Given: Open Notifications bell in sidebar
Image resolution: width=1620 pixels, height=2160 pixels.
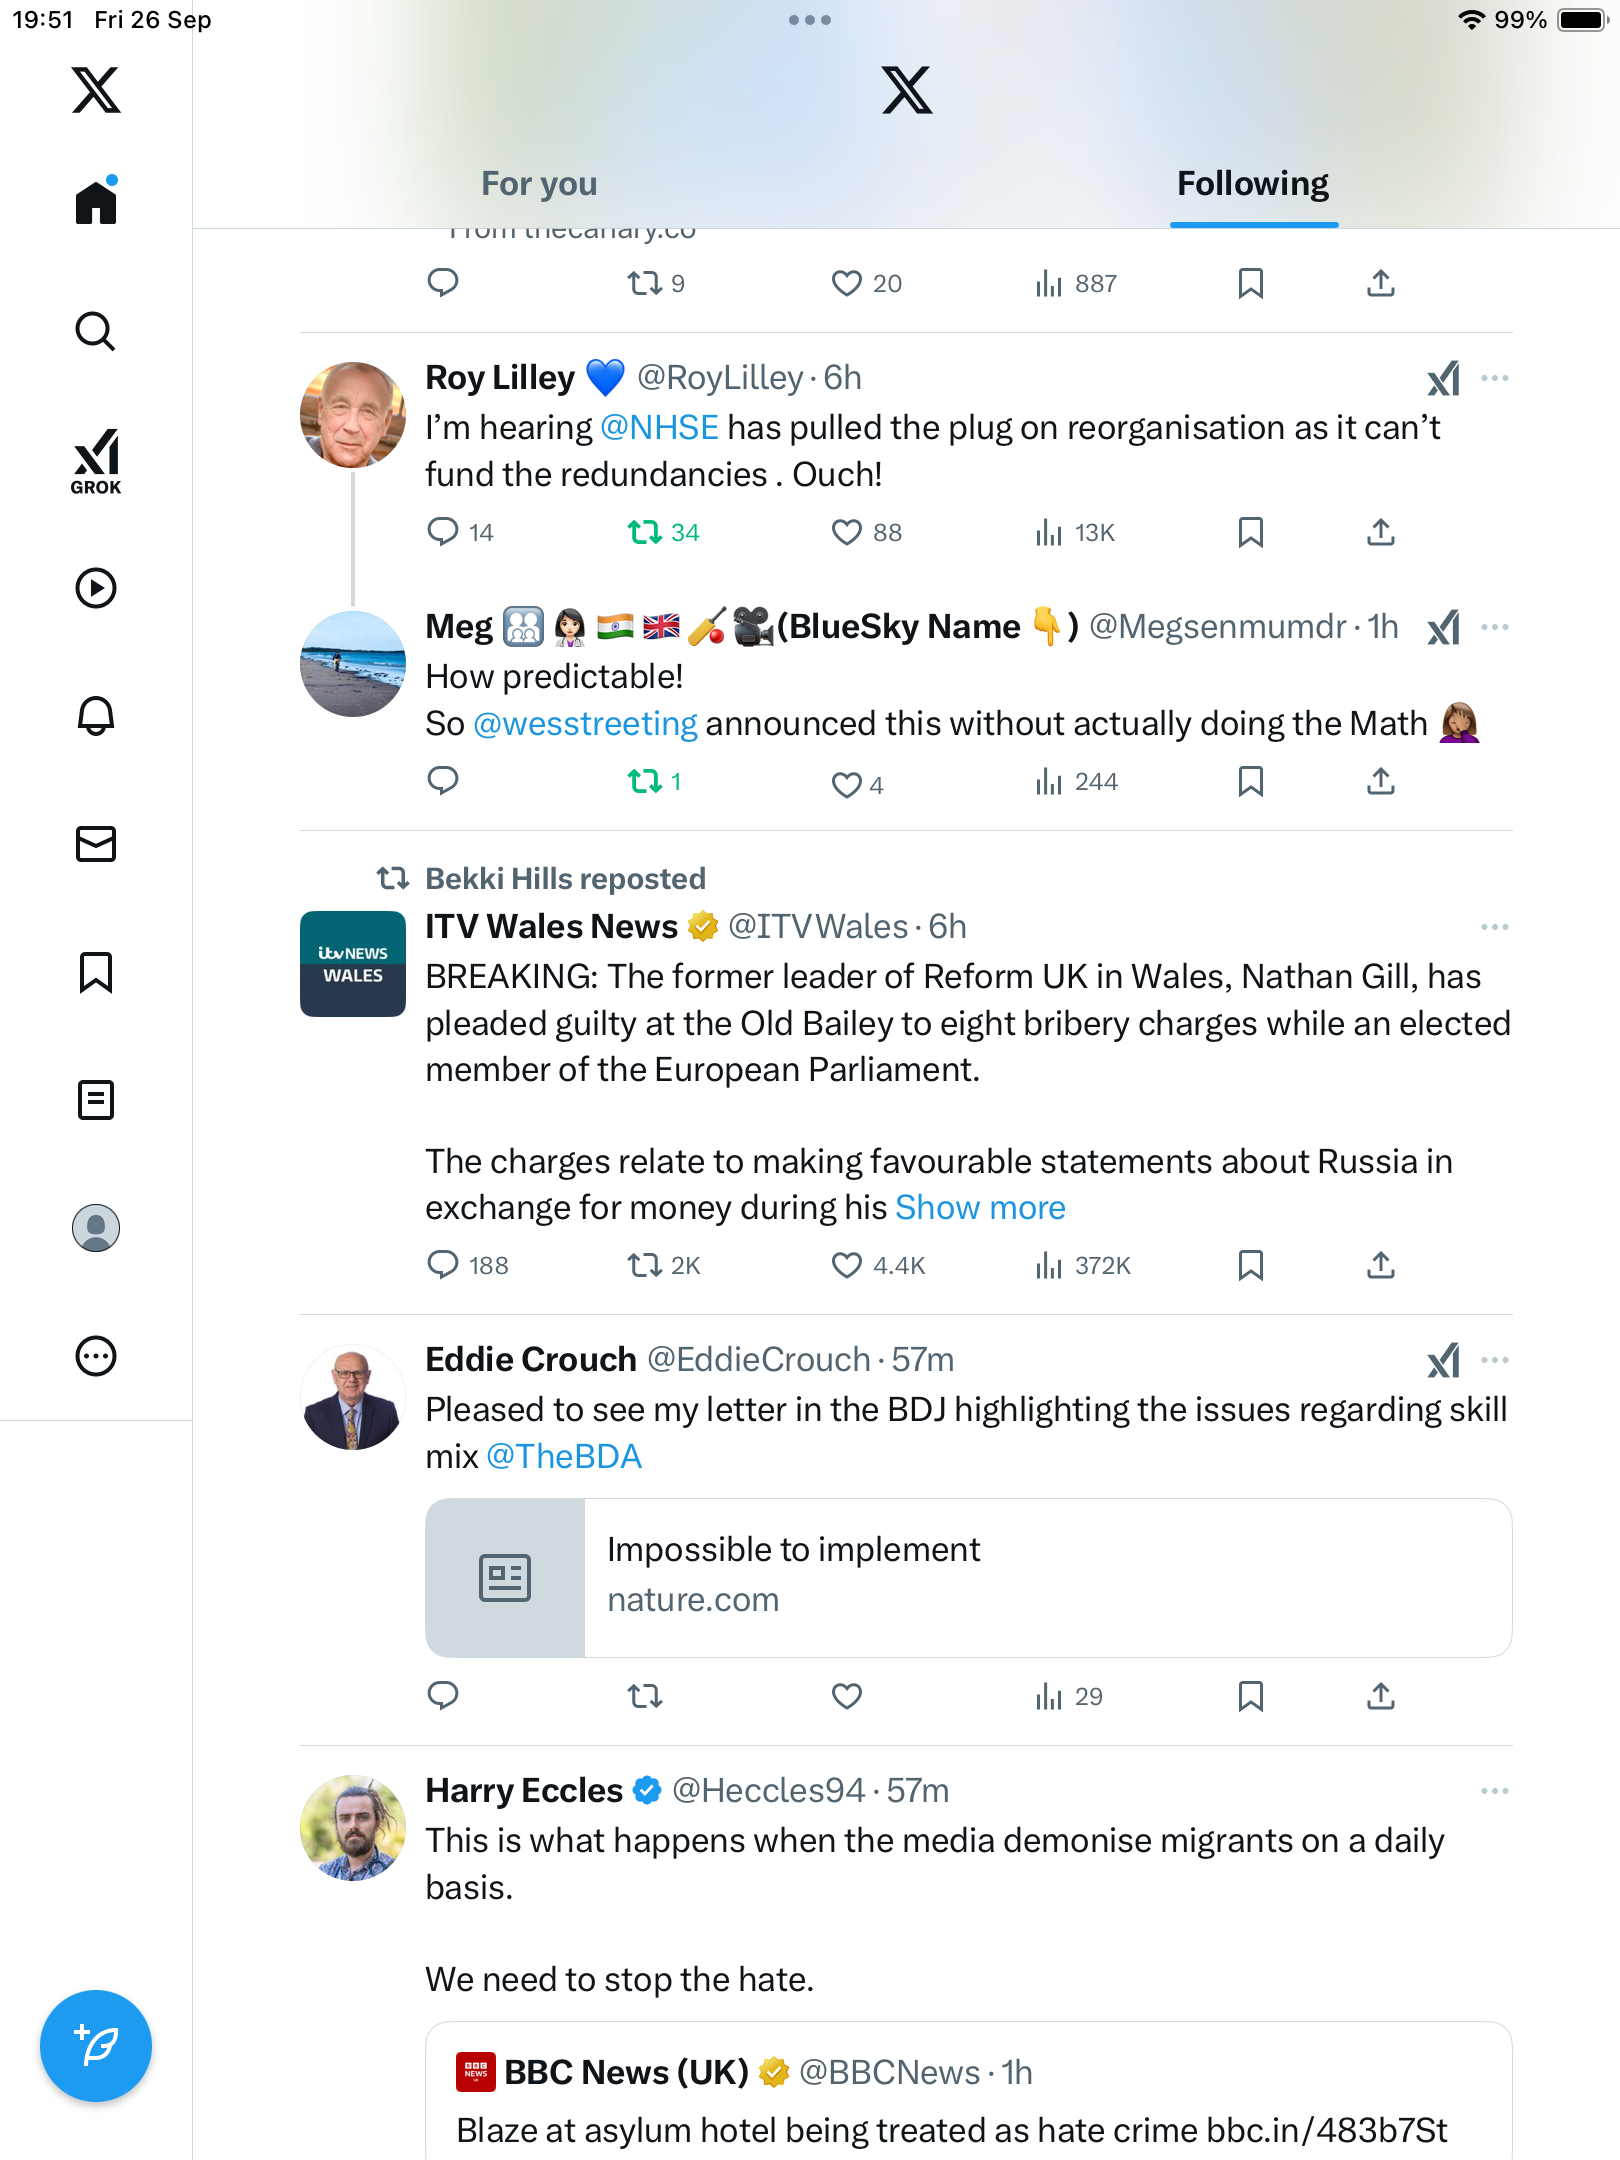Looking at the screenshot, I should [96, 716].
